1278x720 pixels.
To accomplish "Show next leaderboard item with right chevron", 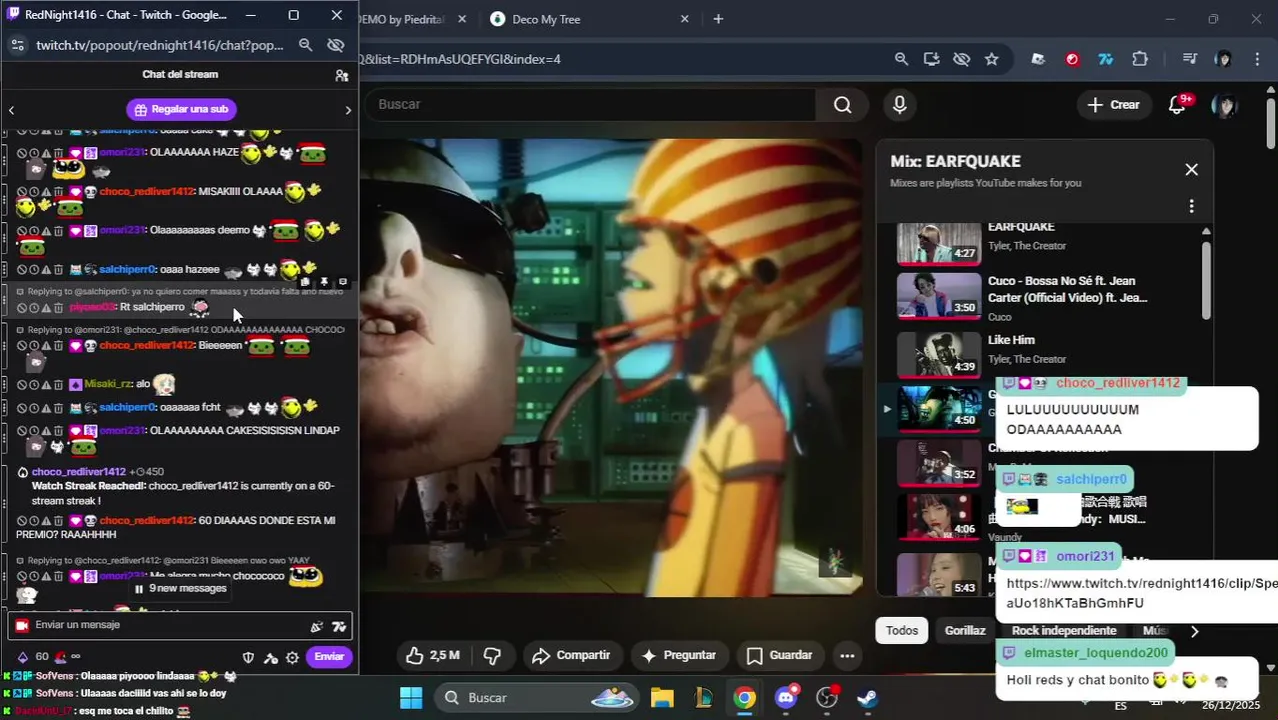I will pyautogui.click(x=348, y=110).
